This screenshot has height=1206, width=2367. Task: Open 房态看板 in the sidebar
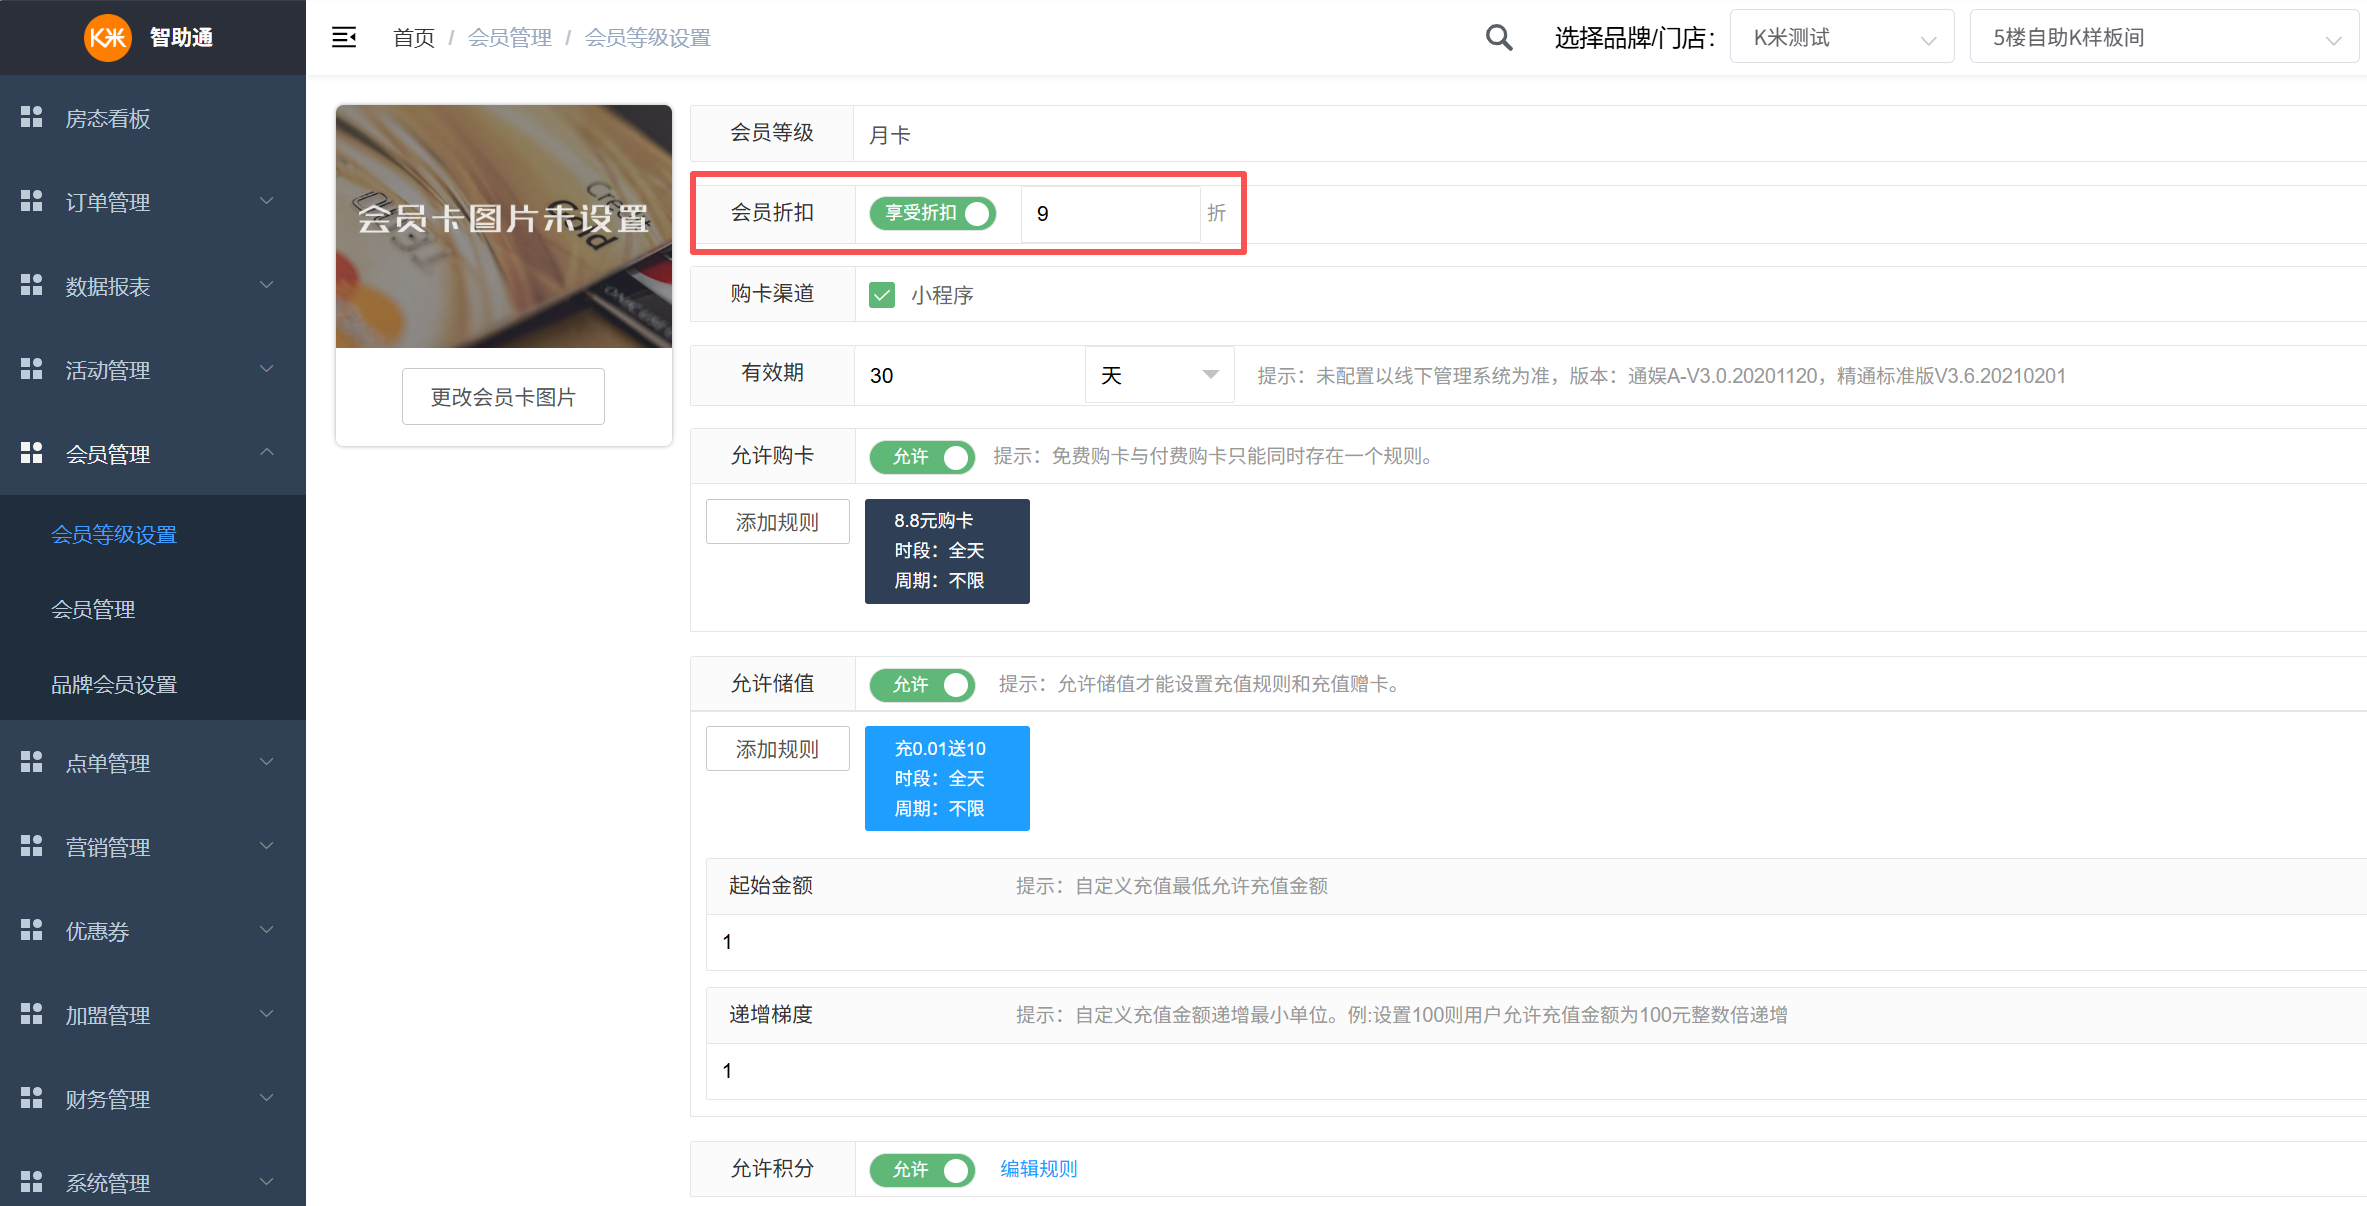[108, 119]
